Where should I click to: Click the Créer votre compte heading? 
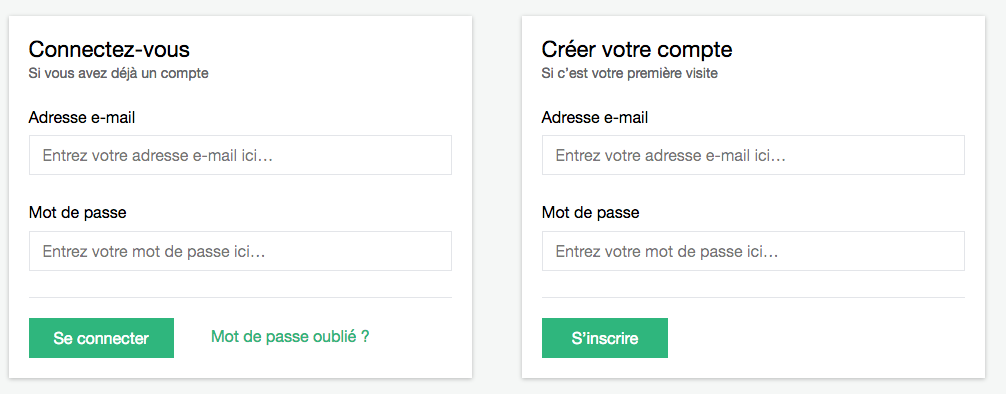coord(637,49)
